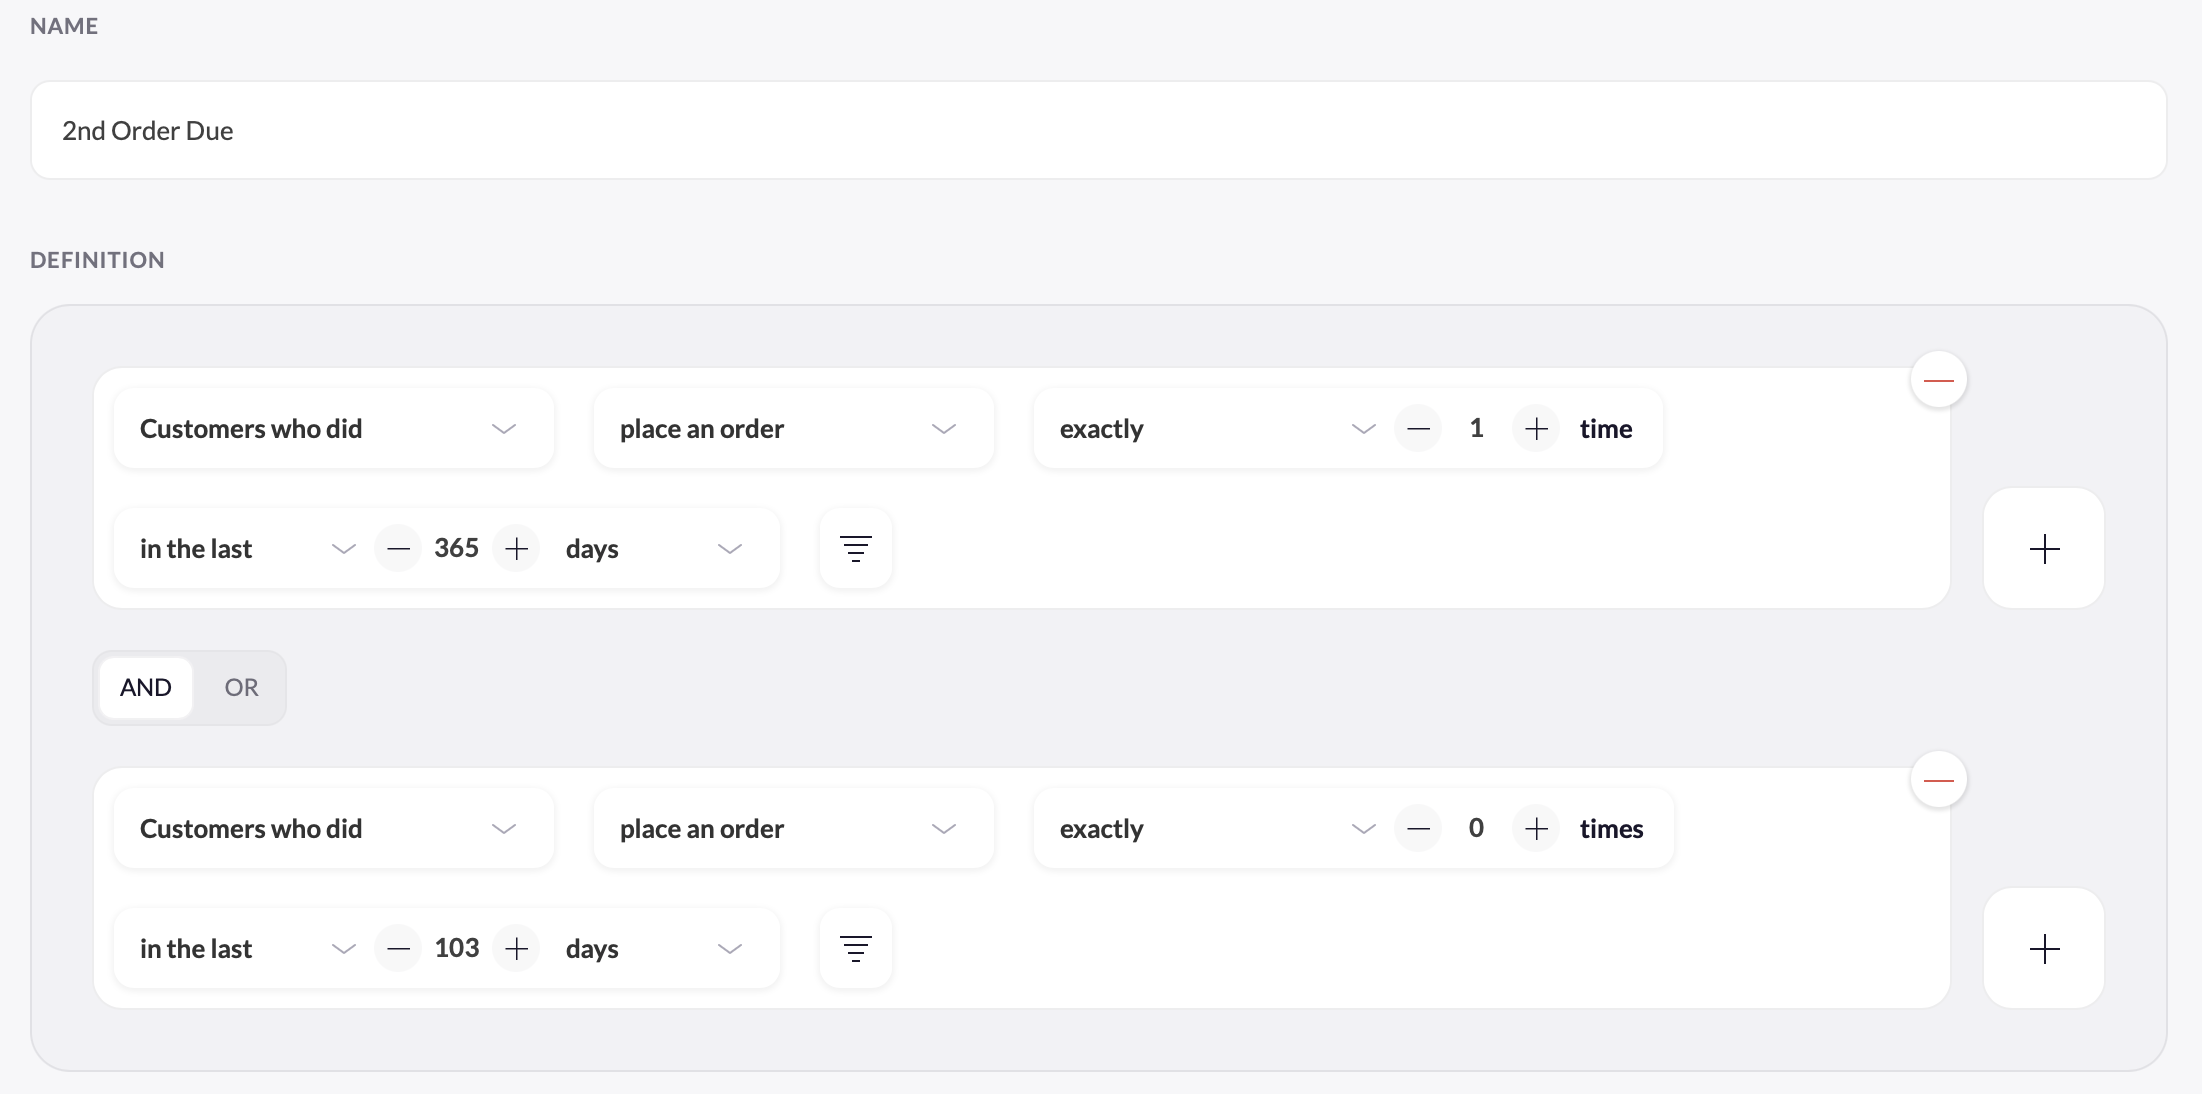Image resolution: width=2202 pixels, height=1094 pixels.
Task: Open the 'in the last' dropdown for 103 days
Action: point(247,948)
